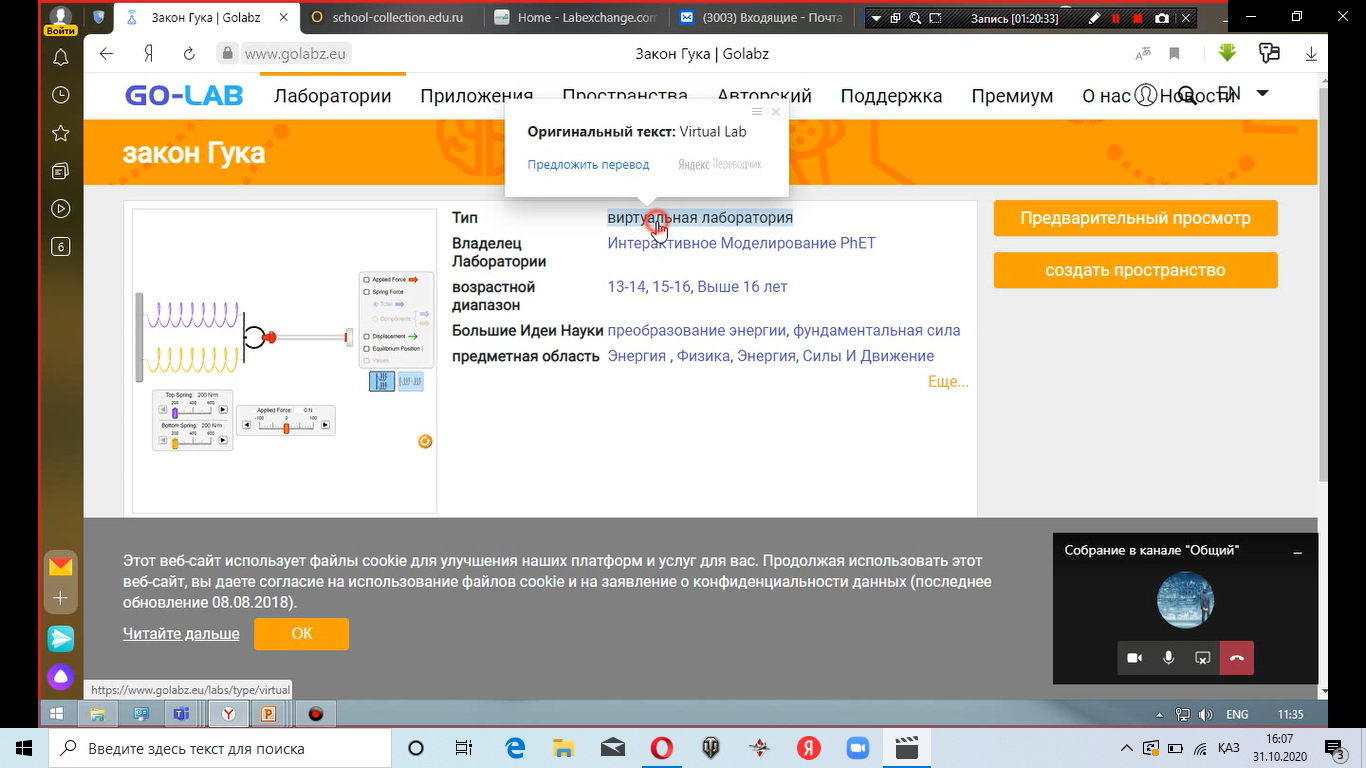Screen dimensions: 1366x768
Task: Select the pencil draw tool in the recorder toolbar
Action: click(x=1094, y=18)
